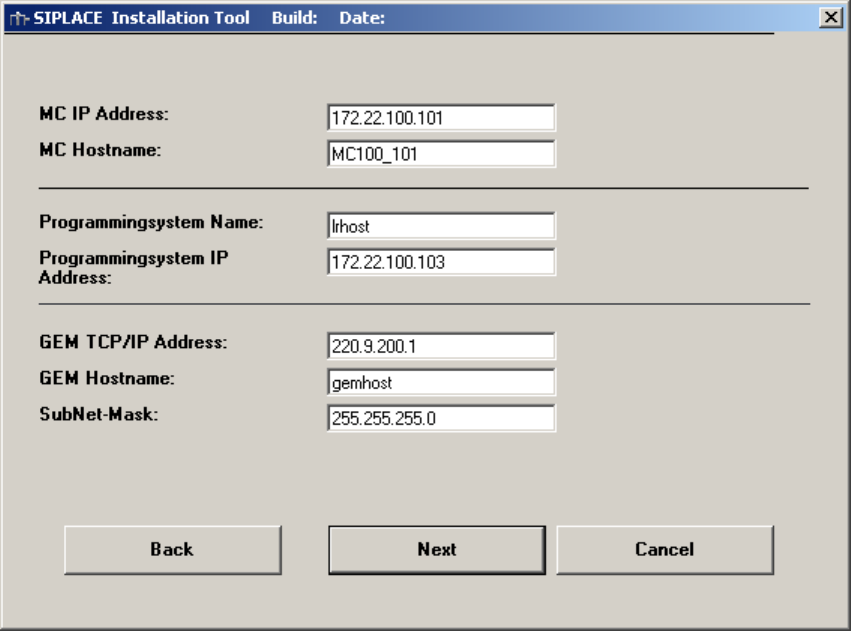
Task: Select the Programmingsystem Name field with lrhost
Action: (x=441, y=226)
